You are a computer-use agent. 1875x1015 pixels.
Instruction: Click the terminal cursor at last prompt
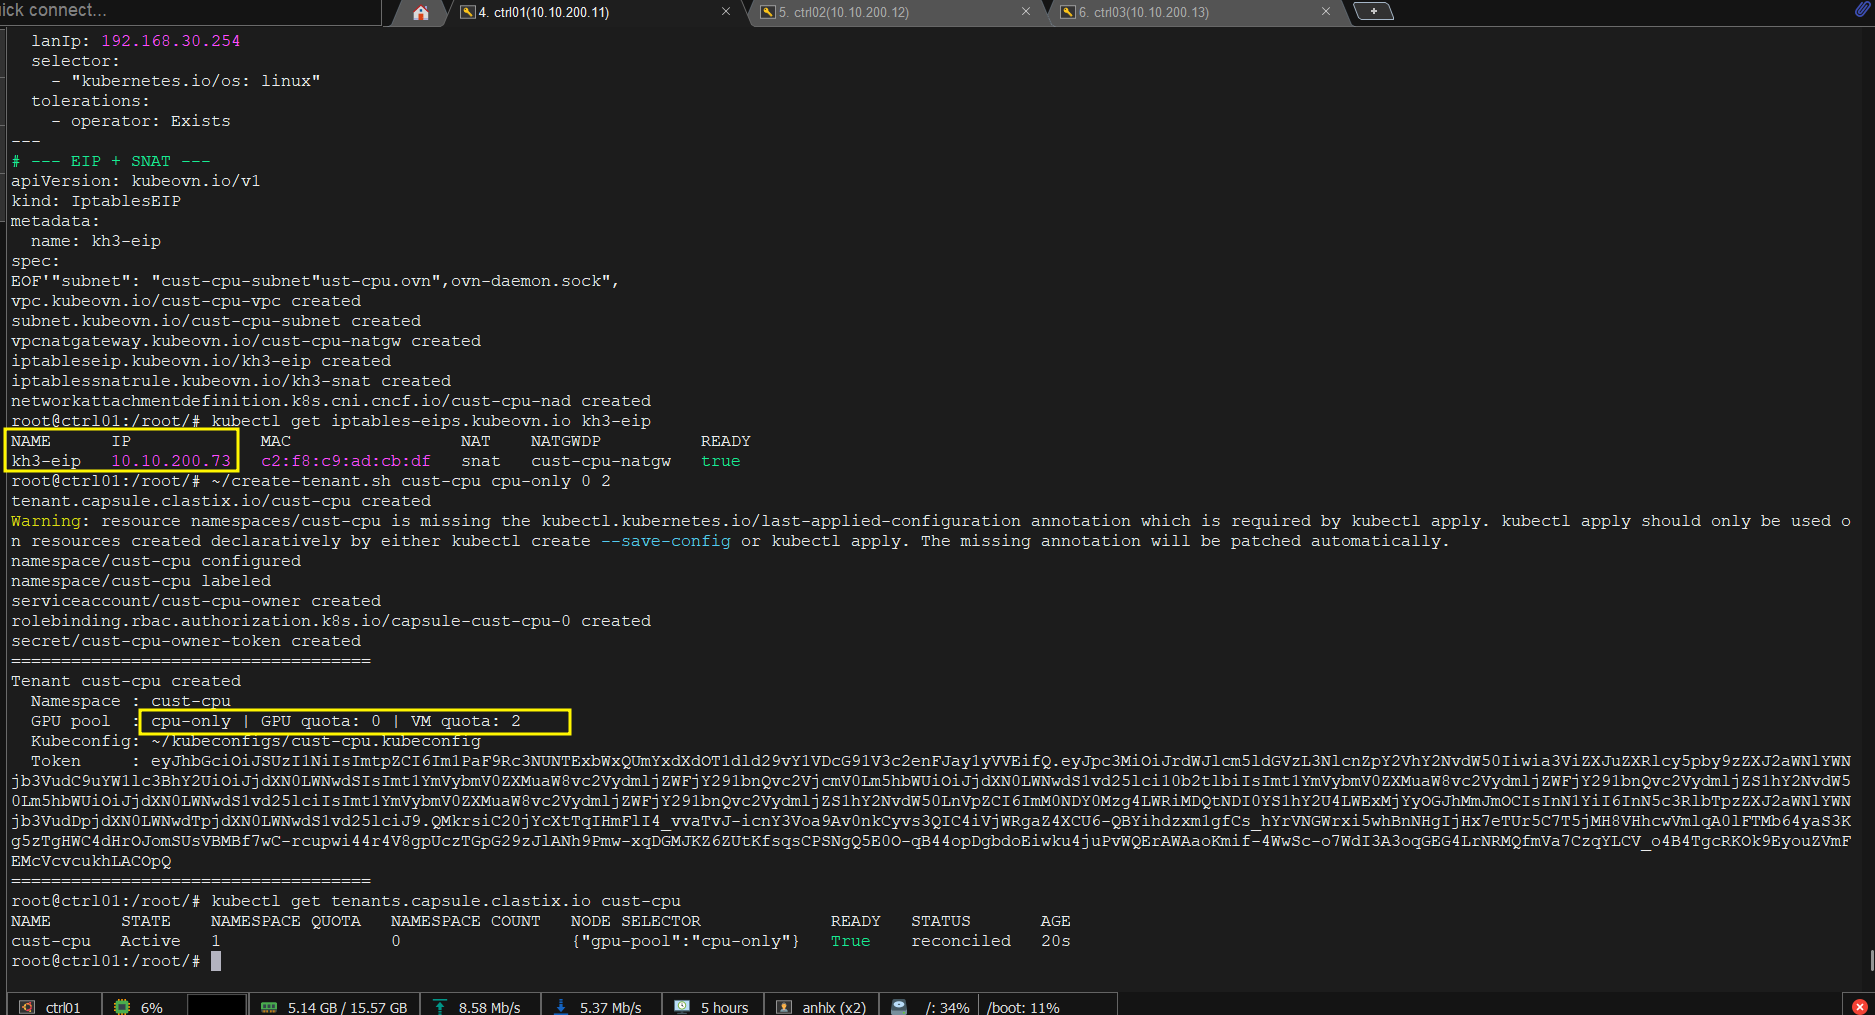click(x=216, y=961)
